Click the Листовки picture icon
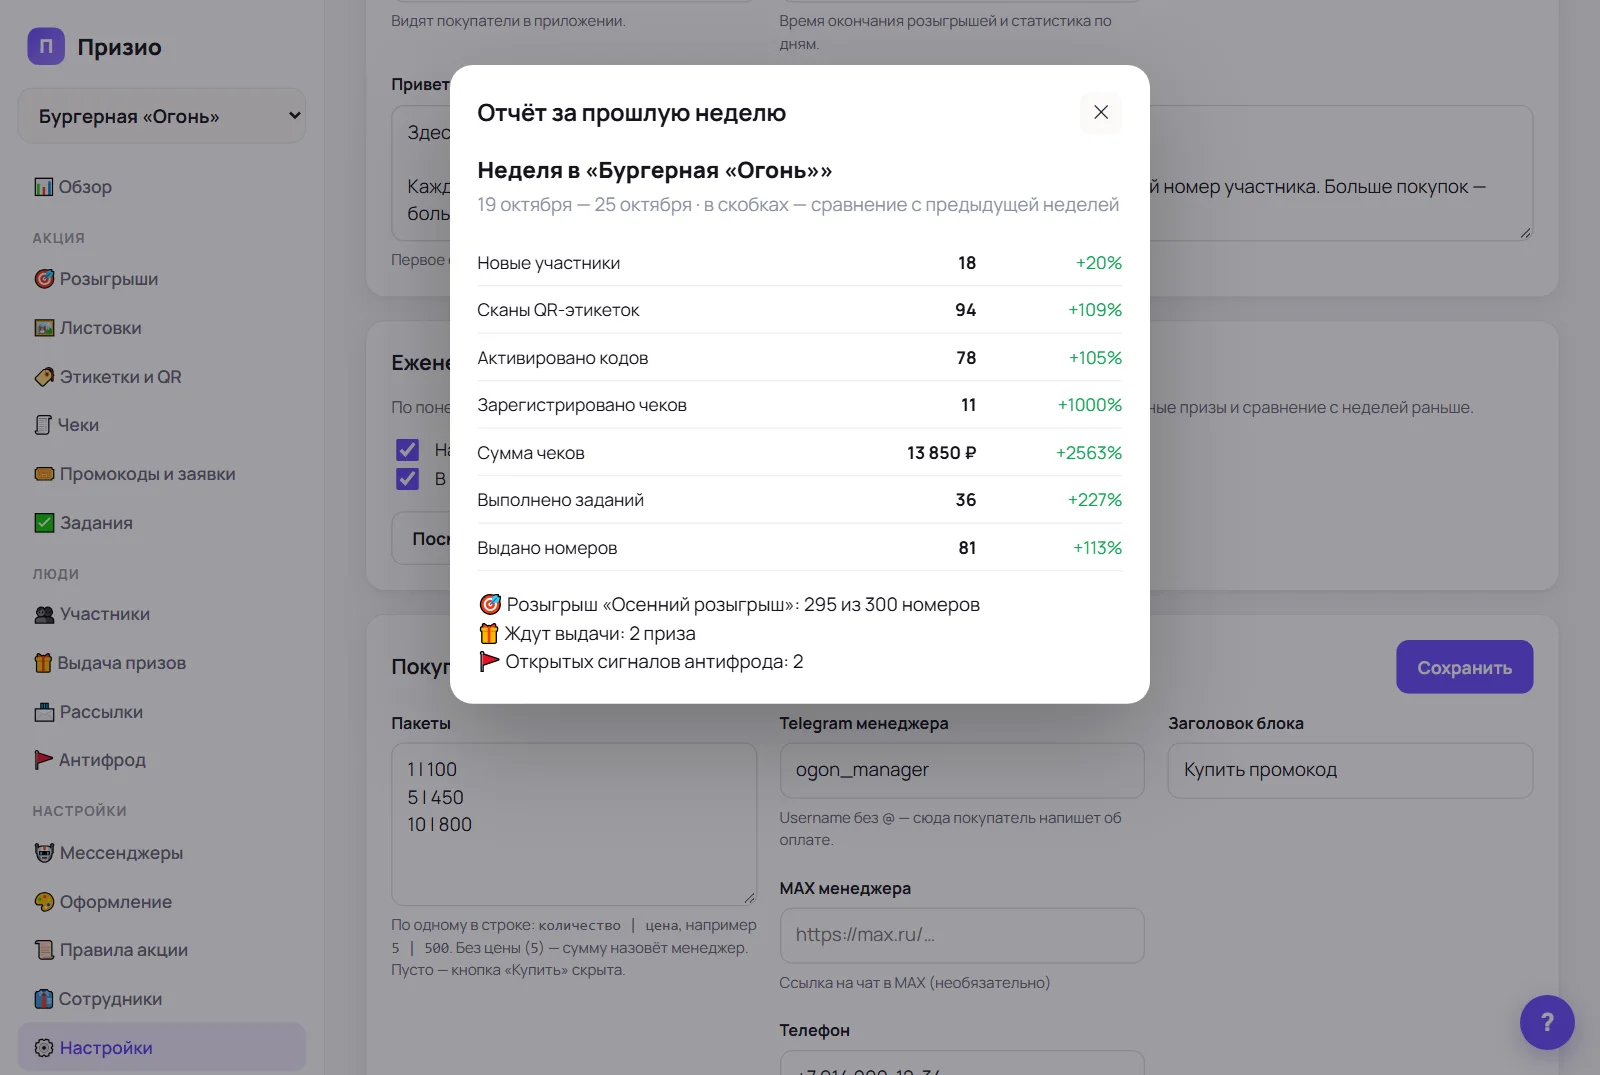1600x1075 pixels. [44, 328]
